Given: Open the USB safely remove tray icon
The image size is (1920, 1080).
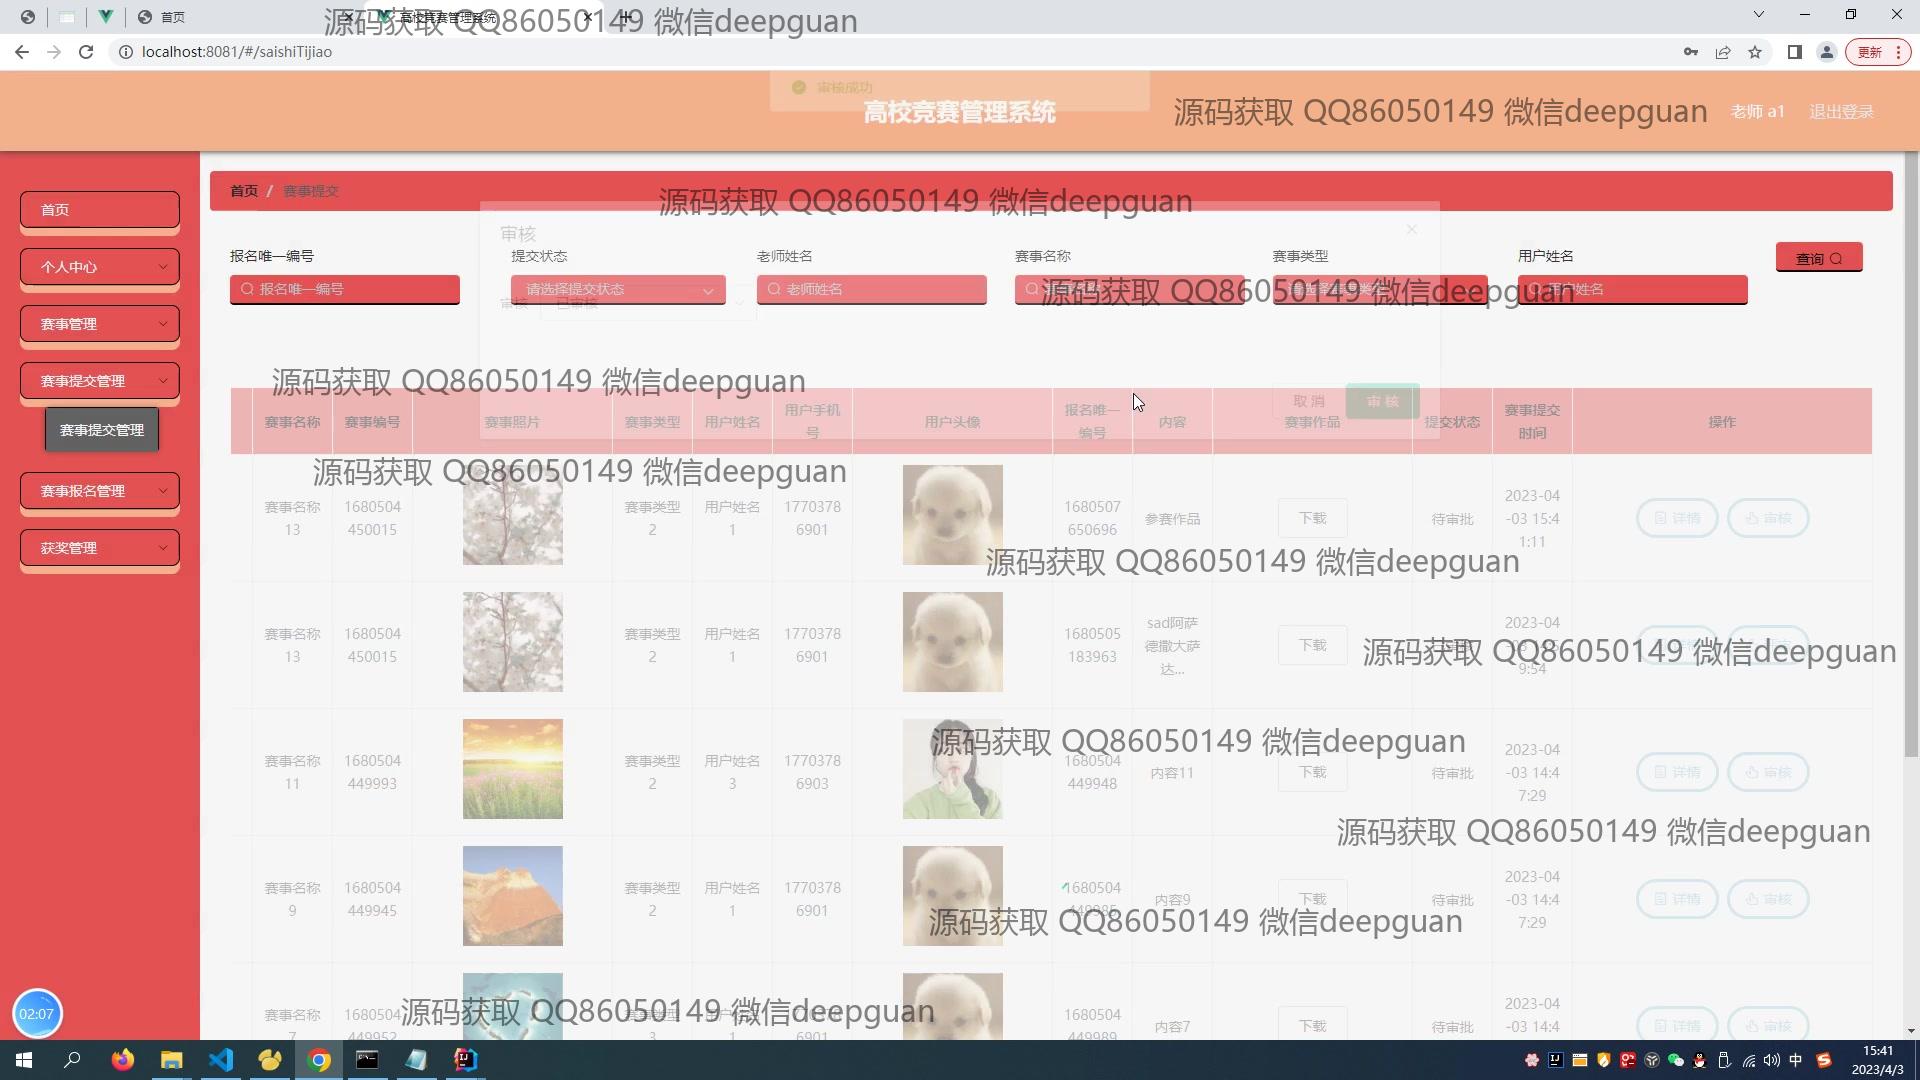Looking at the screenshot, I should point(1724,1060).
